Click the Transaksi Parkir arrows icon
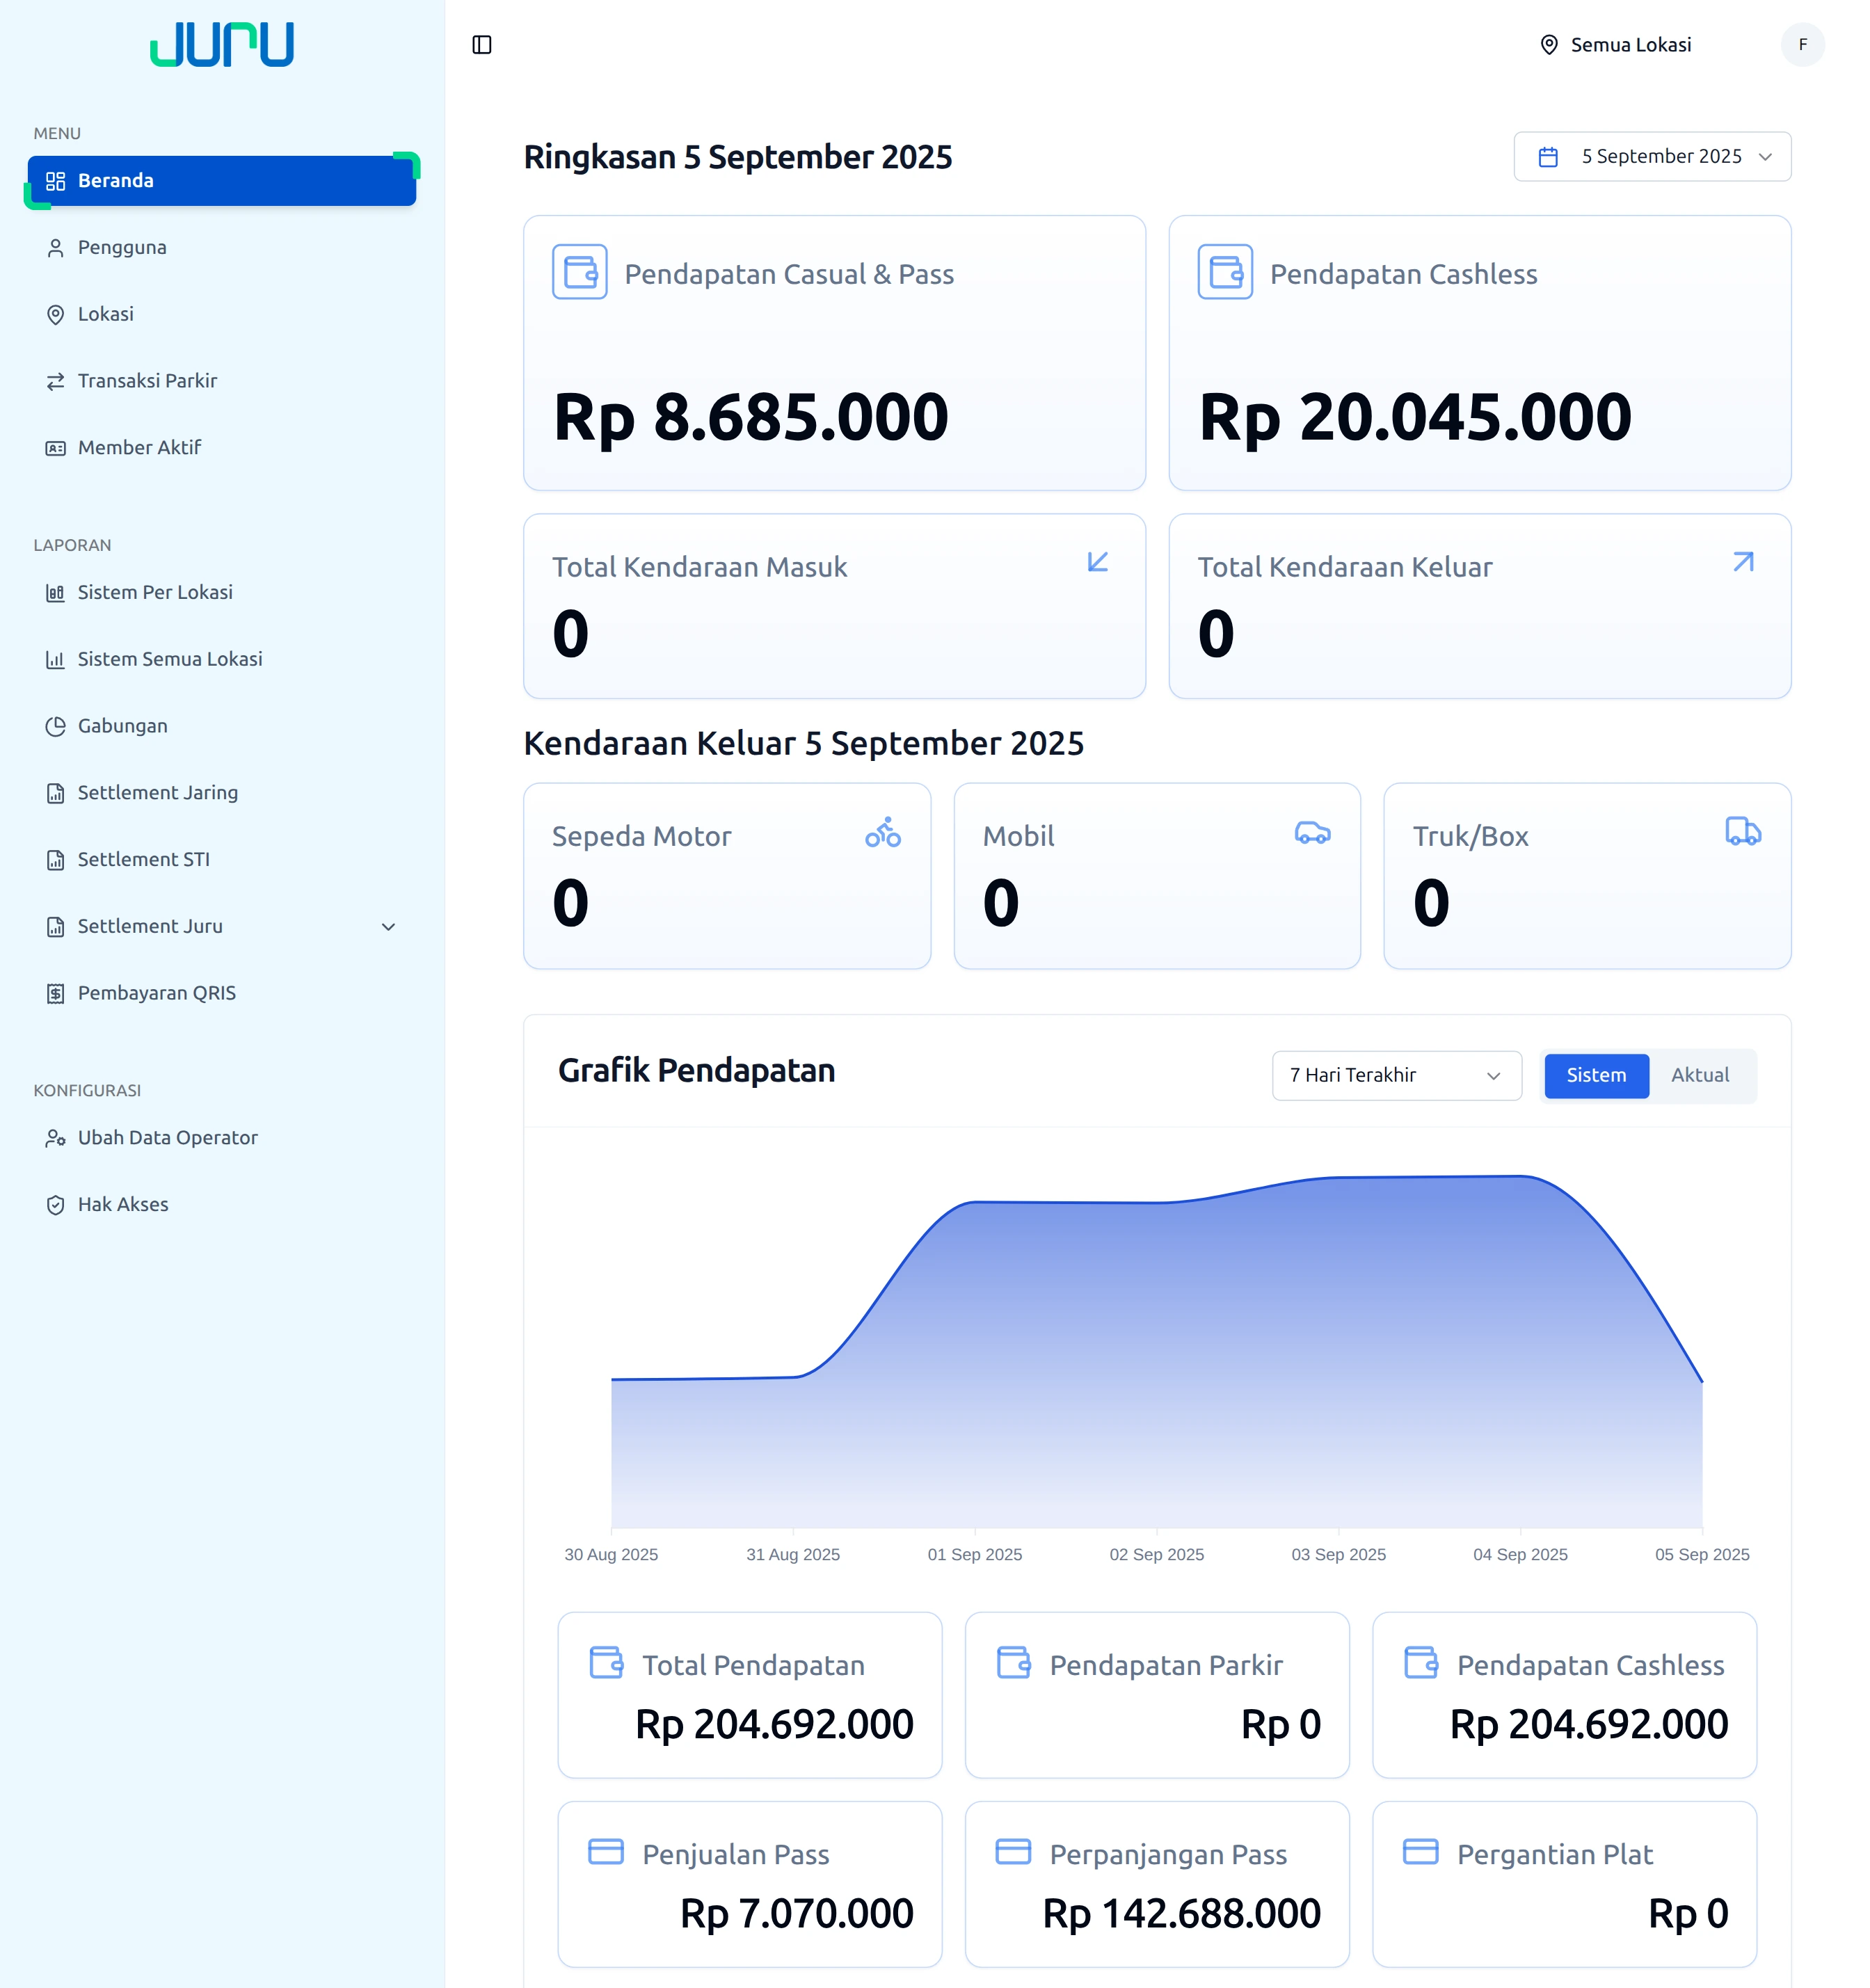The height and width of the screenshot is (1988, 1870). (x=56, y=381)
